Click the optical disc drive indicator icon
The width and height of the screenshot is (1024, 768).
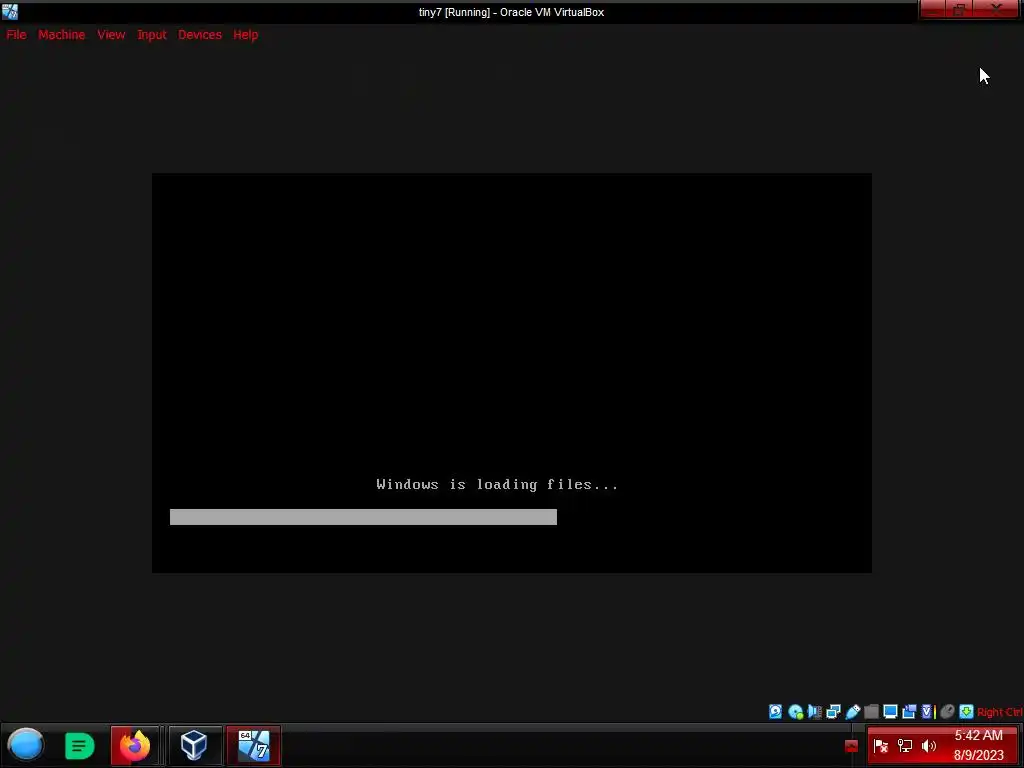[x=795, y=712]
